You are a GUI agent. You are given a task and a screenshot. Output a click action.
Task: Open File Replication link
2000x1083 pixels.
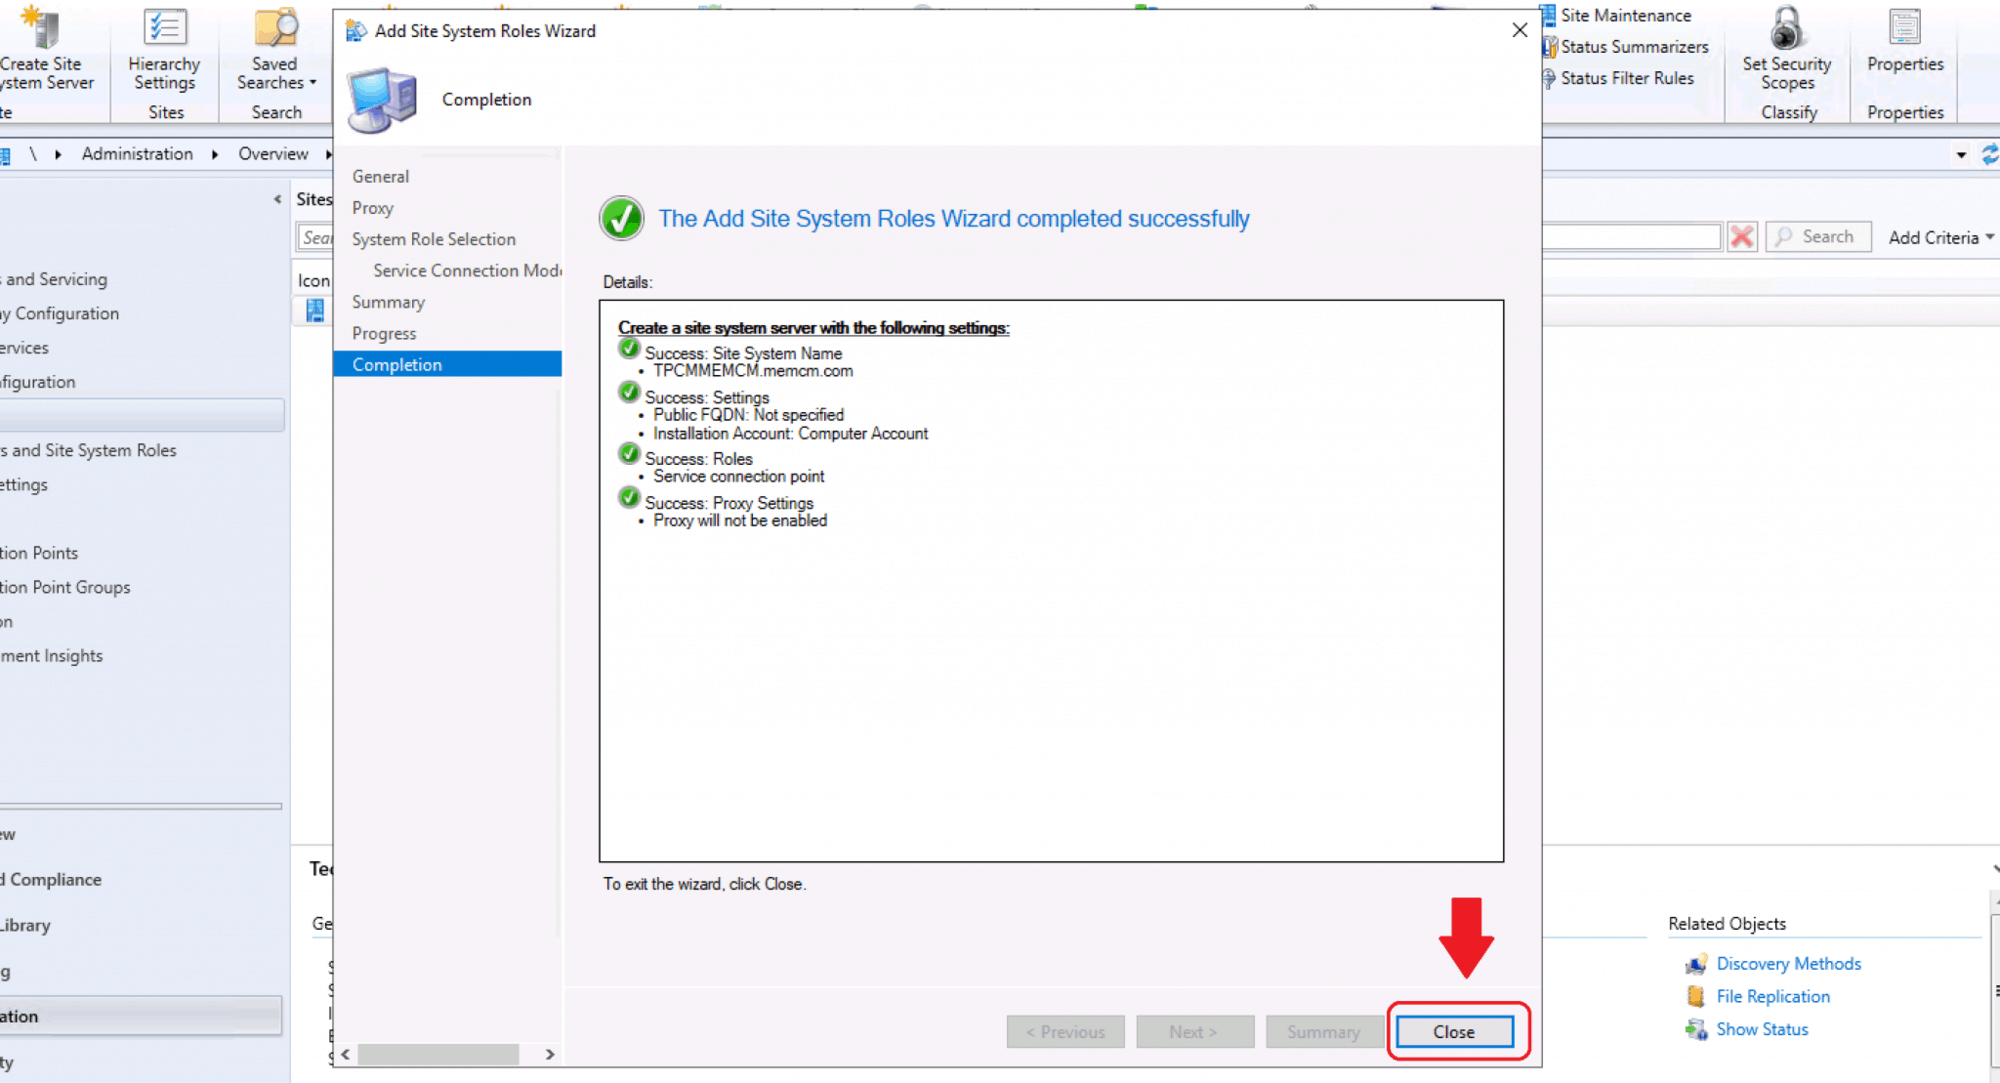(1772, 996)
